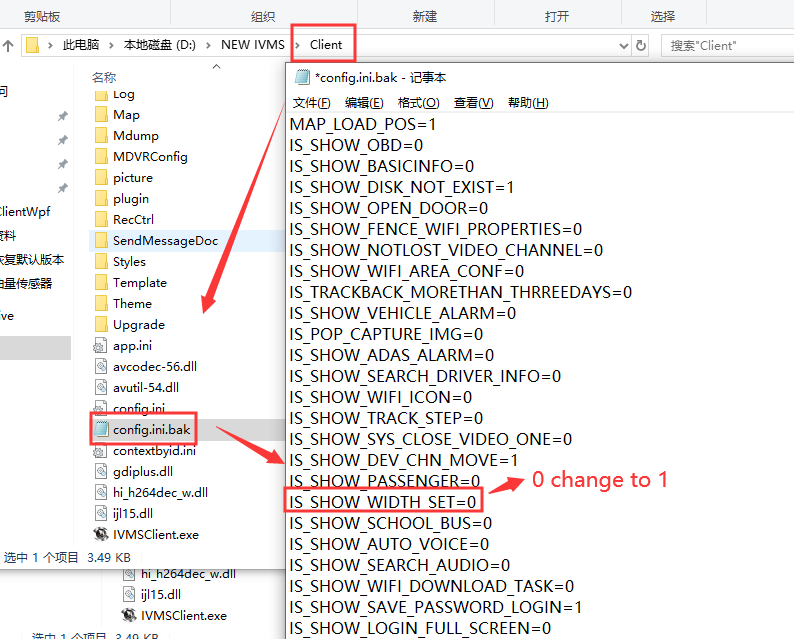This screenshot has width=794, height=639.
Task: Select IVMSClient.exe in the background Explorer window
Action: (x=183, y=616)
